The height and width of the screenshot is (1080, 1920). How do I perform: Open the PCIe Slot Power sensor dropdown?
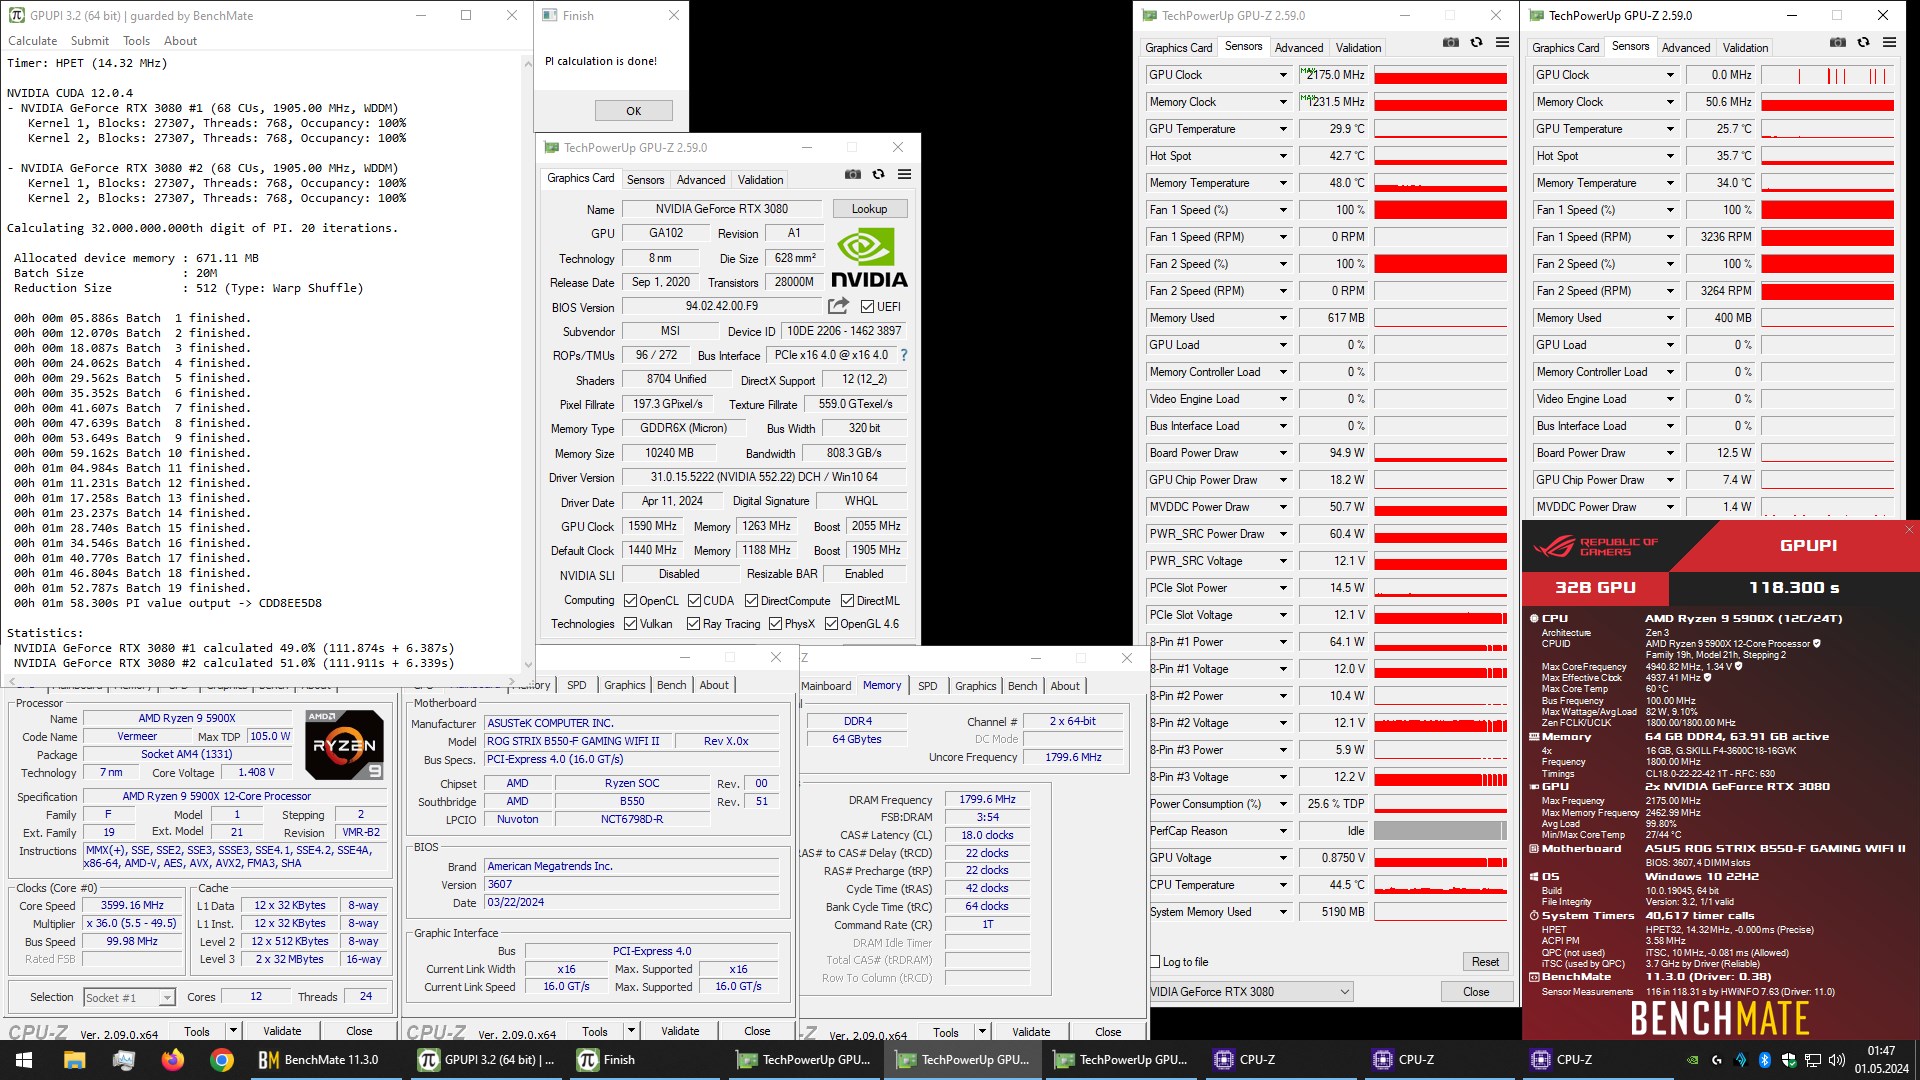click(x=1283, y=588)
